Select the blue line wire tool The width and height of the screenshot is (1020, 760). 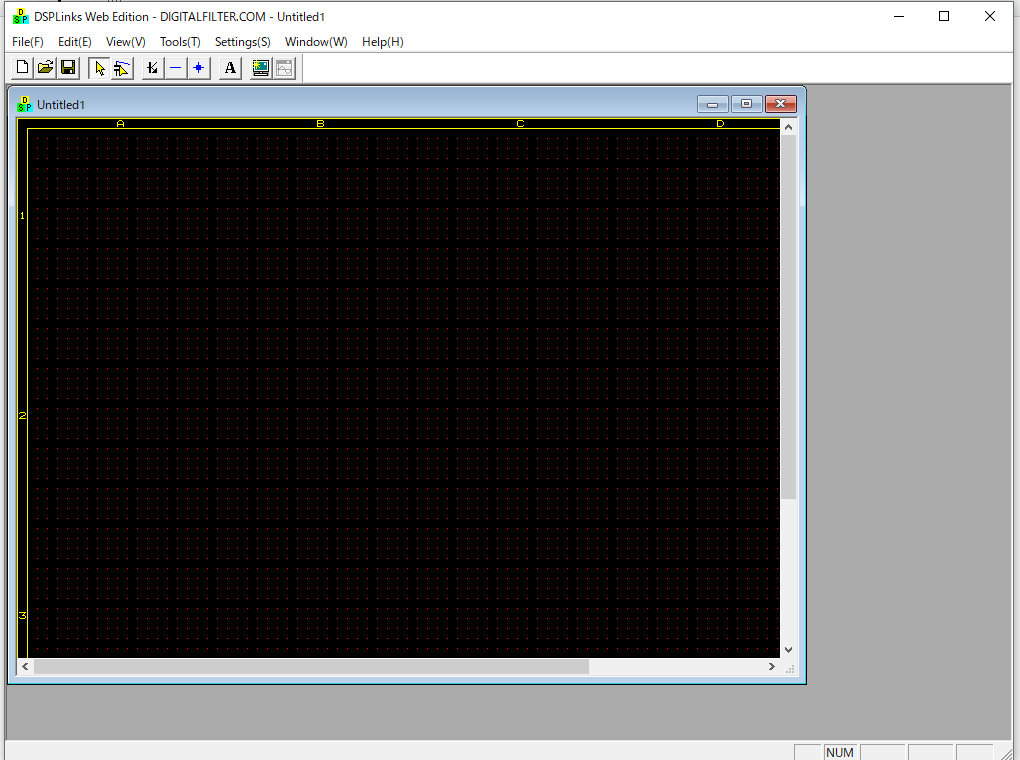175,68
